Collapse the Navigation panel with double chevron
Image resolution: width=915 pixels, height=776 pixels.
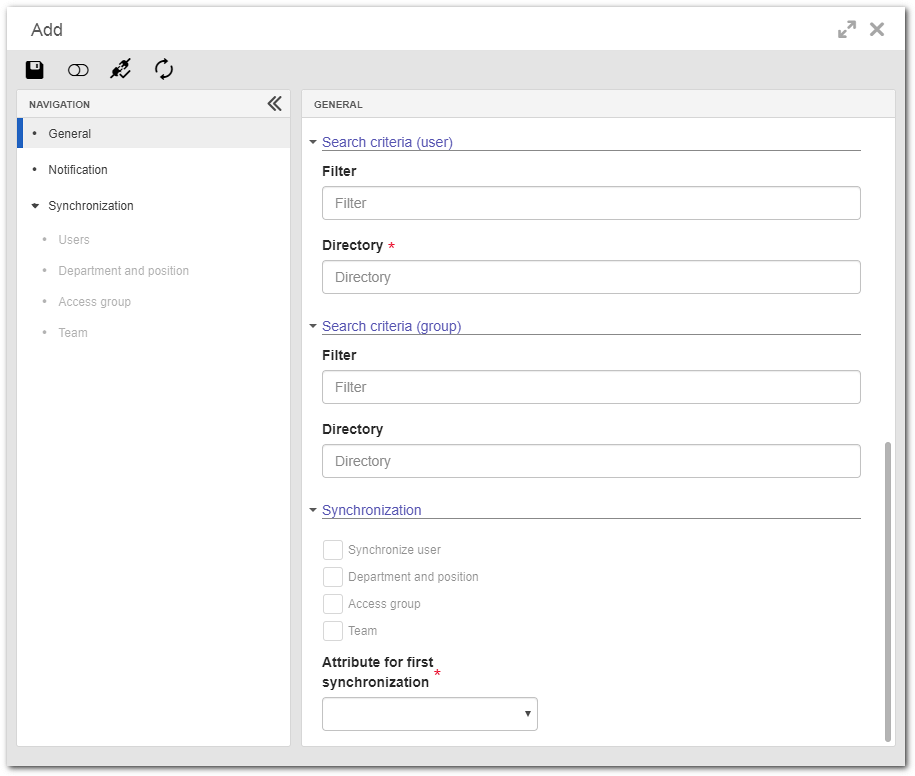[x=275, y=104]
